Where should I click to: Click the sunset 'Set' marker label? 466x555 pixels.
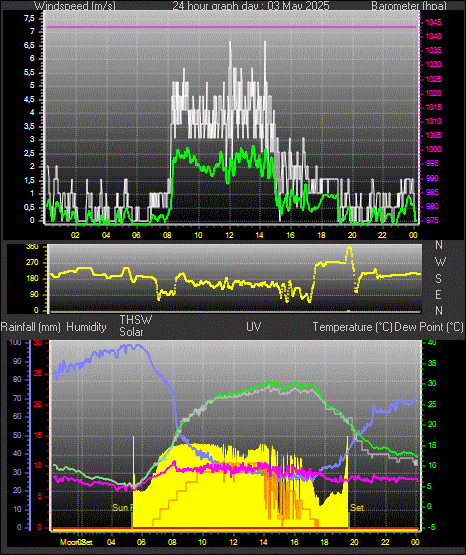(357, 508)
